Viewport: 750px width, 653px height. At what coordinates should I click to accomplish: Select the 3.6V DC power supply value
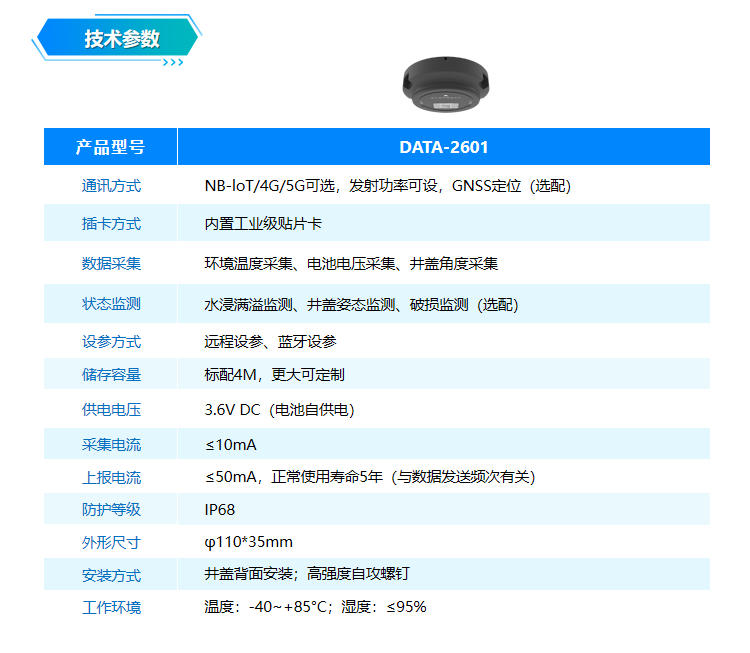click(279, 410)
